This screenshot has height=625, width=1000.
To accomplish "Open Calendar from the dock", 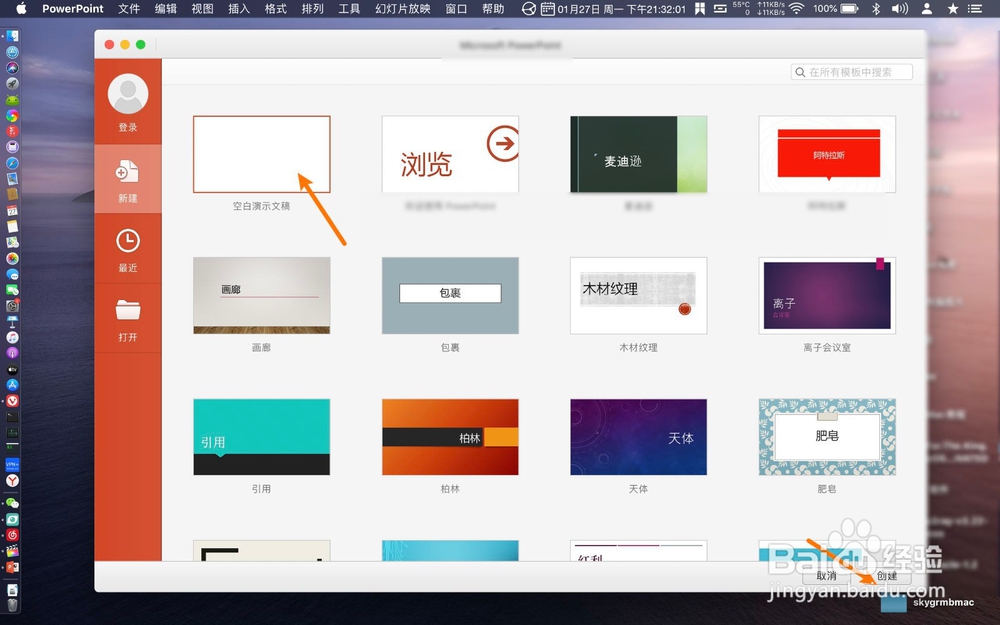I will [x=12, y=210].
